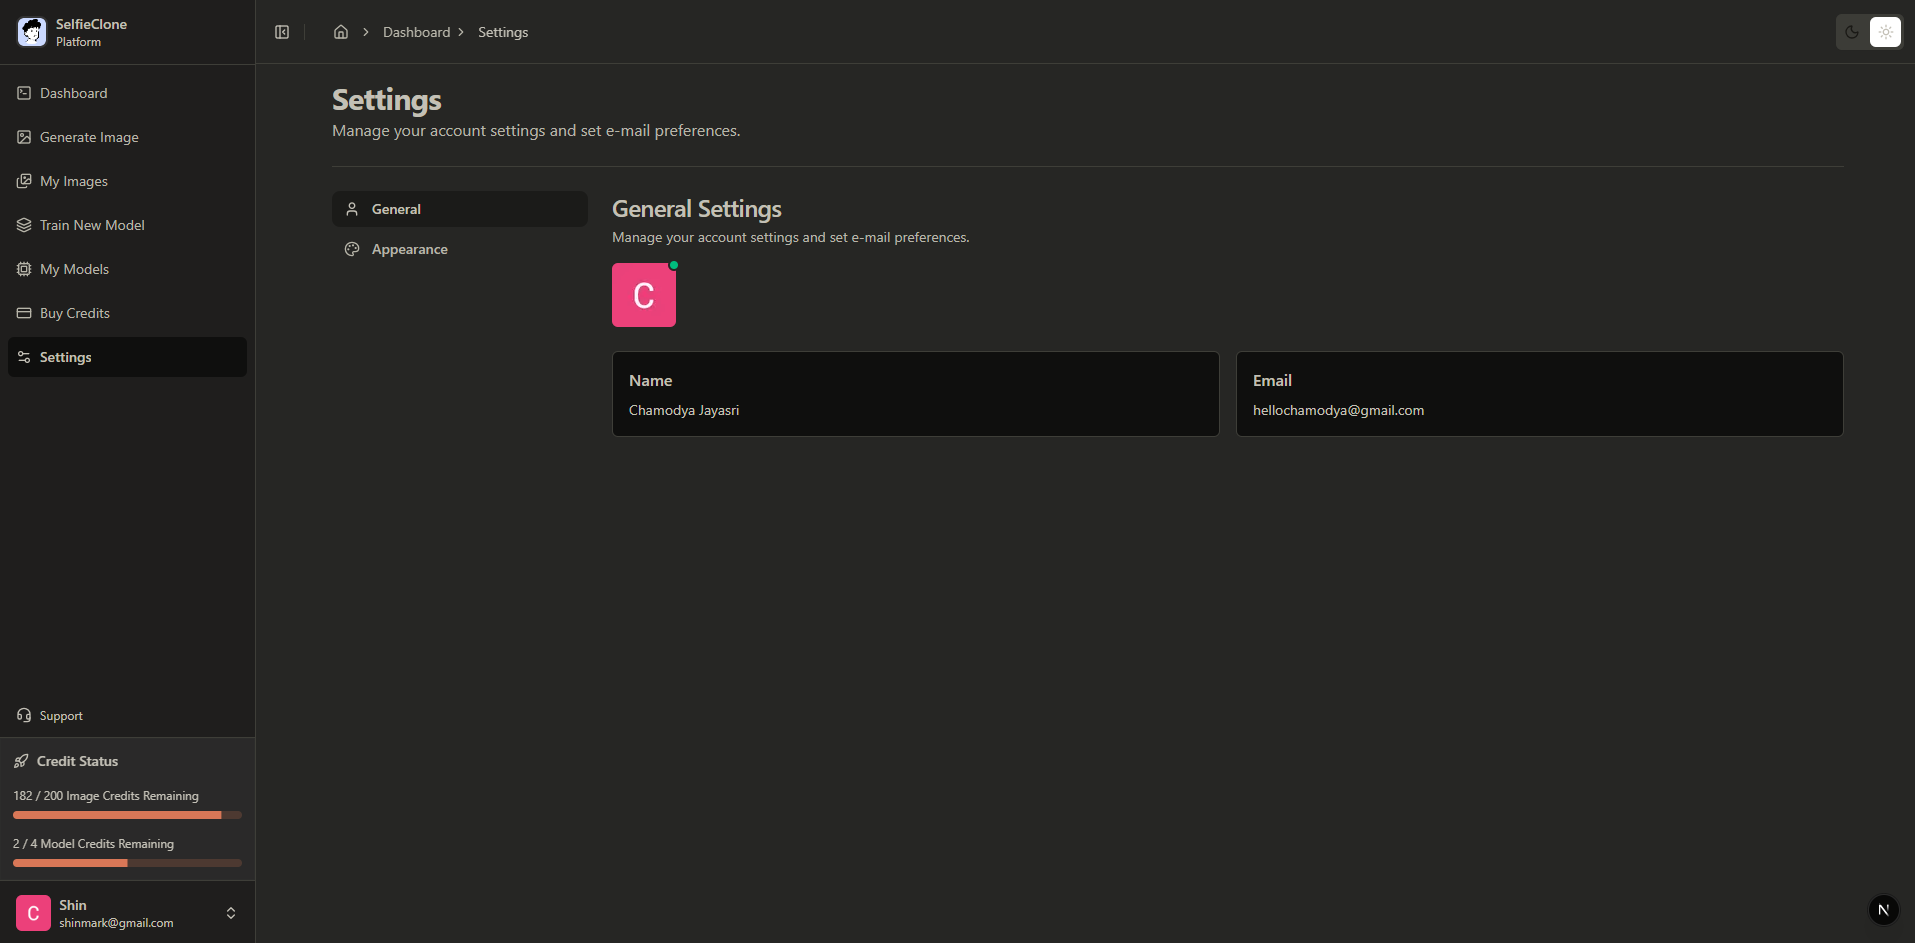Select the General settings tab
1915x943 pixels.
coord(396,208)
